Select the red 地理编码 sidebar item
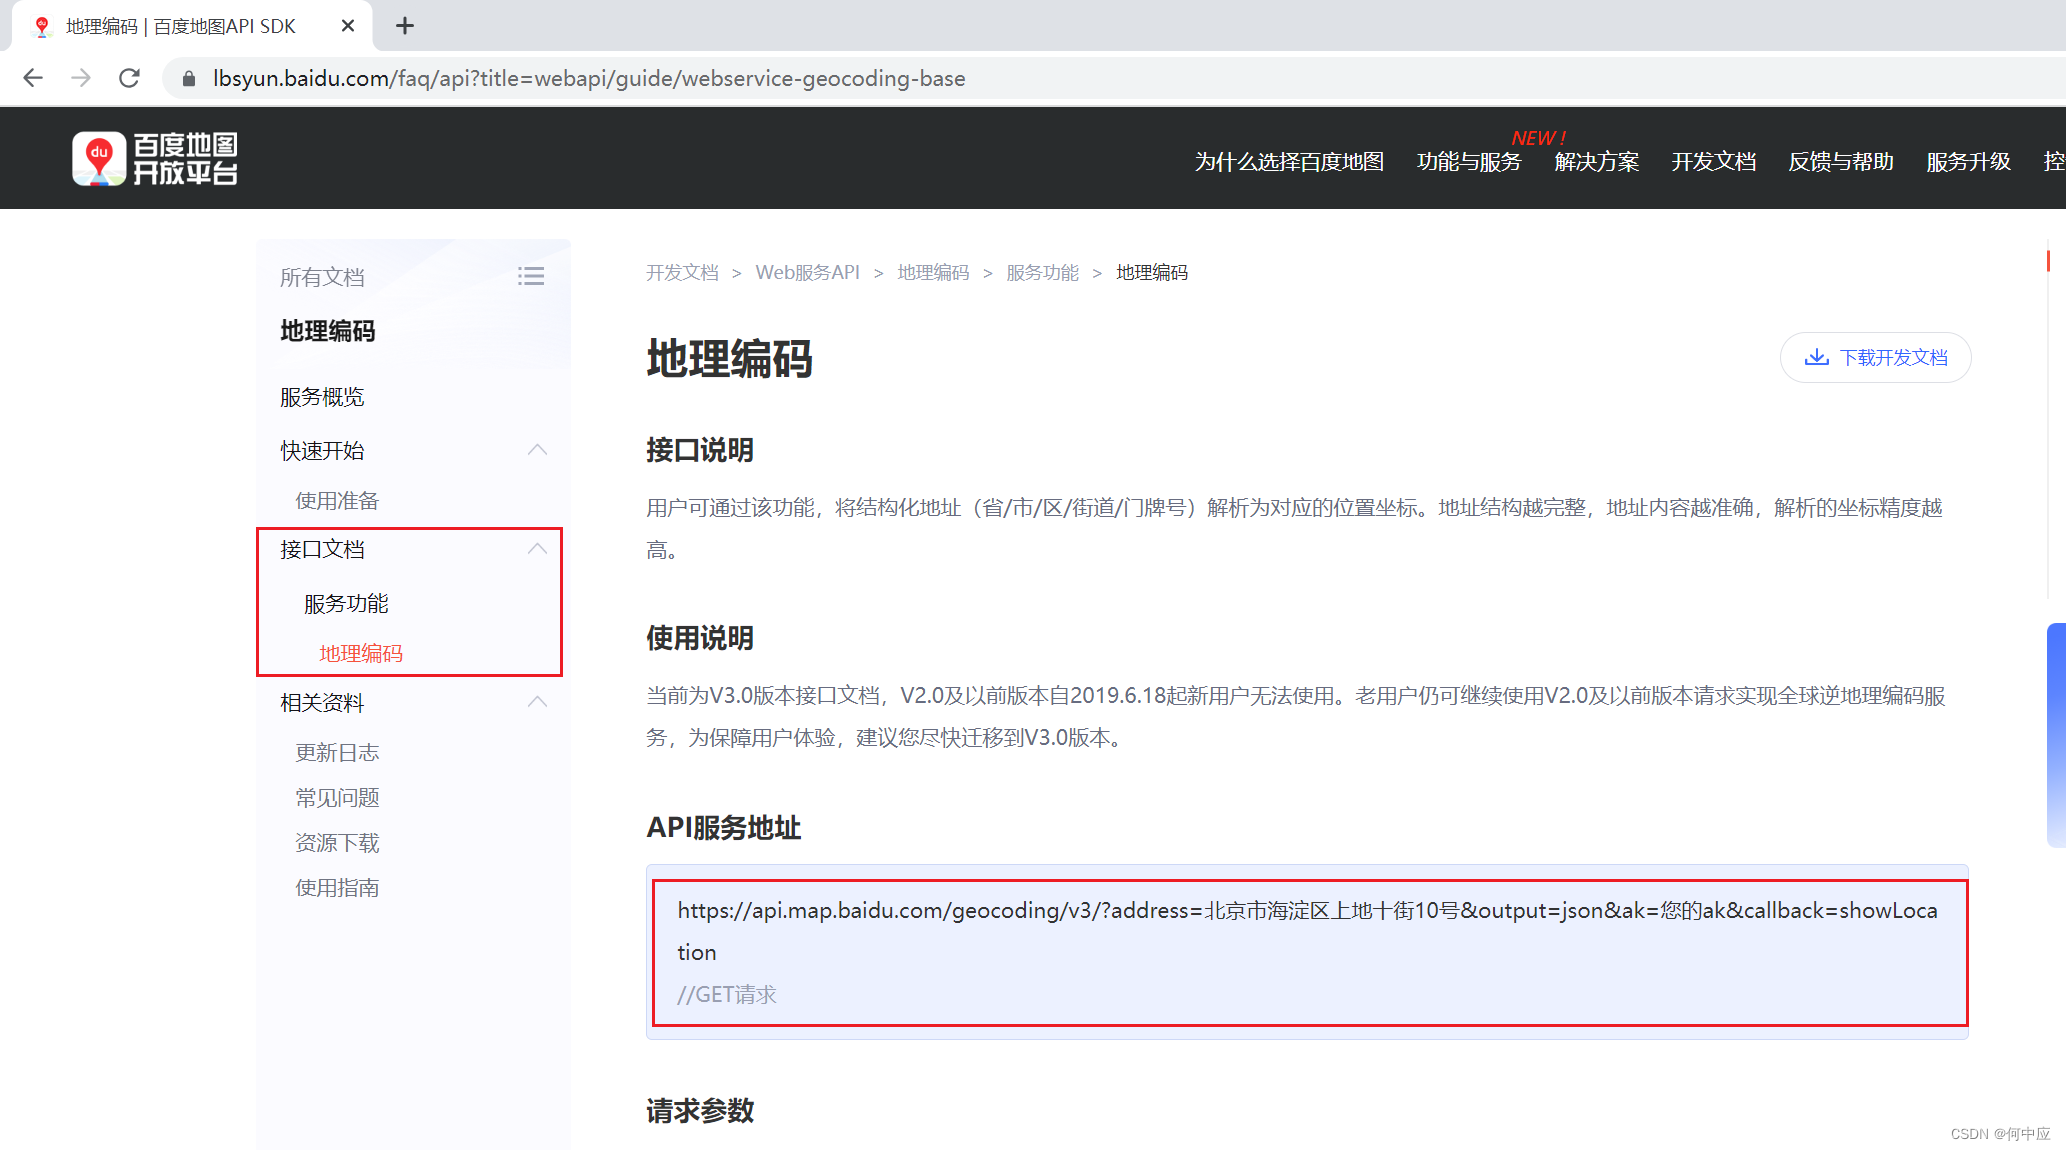 [361, 653]
